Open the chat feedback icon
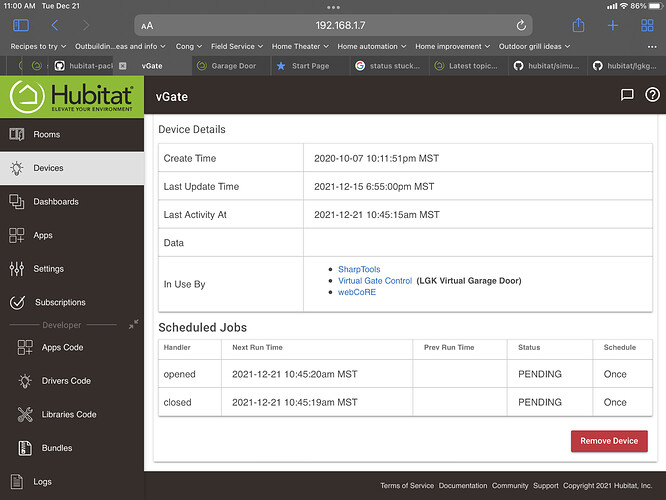Image resolution: width=666 pixels, height=500 pixels. point(627,95)
